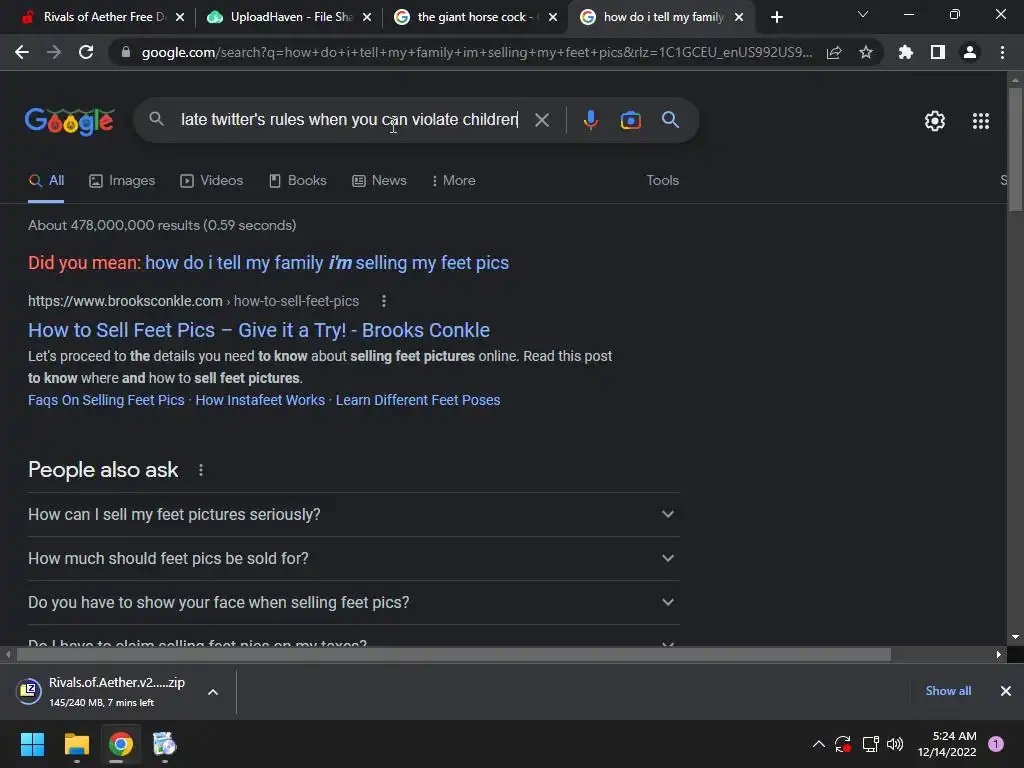
Task: Select the All results tab
Action: point(46,180)
